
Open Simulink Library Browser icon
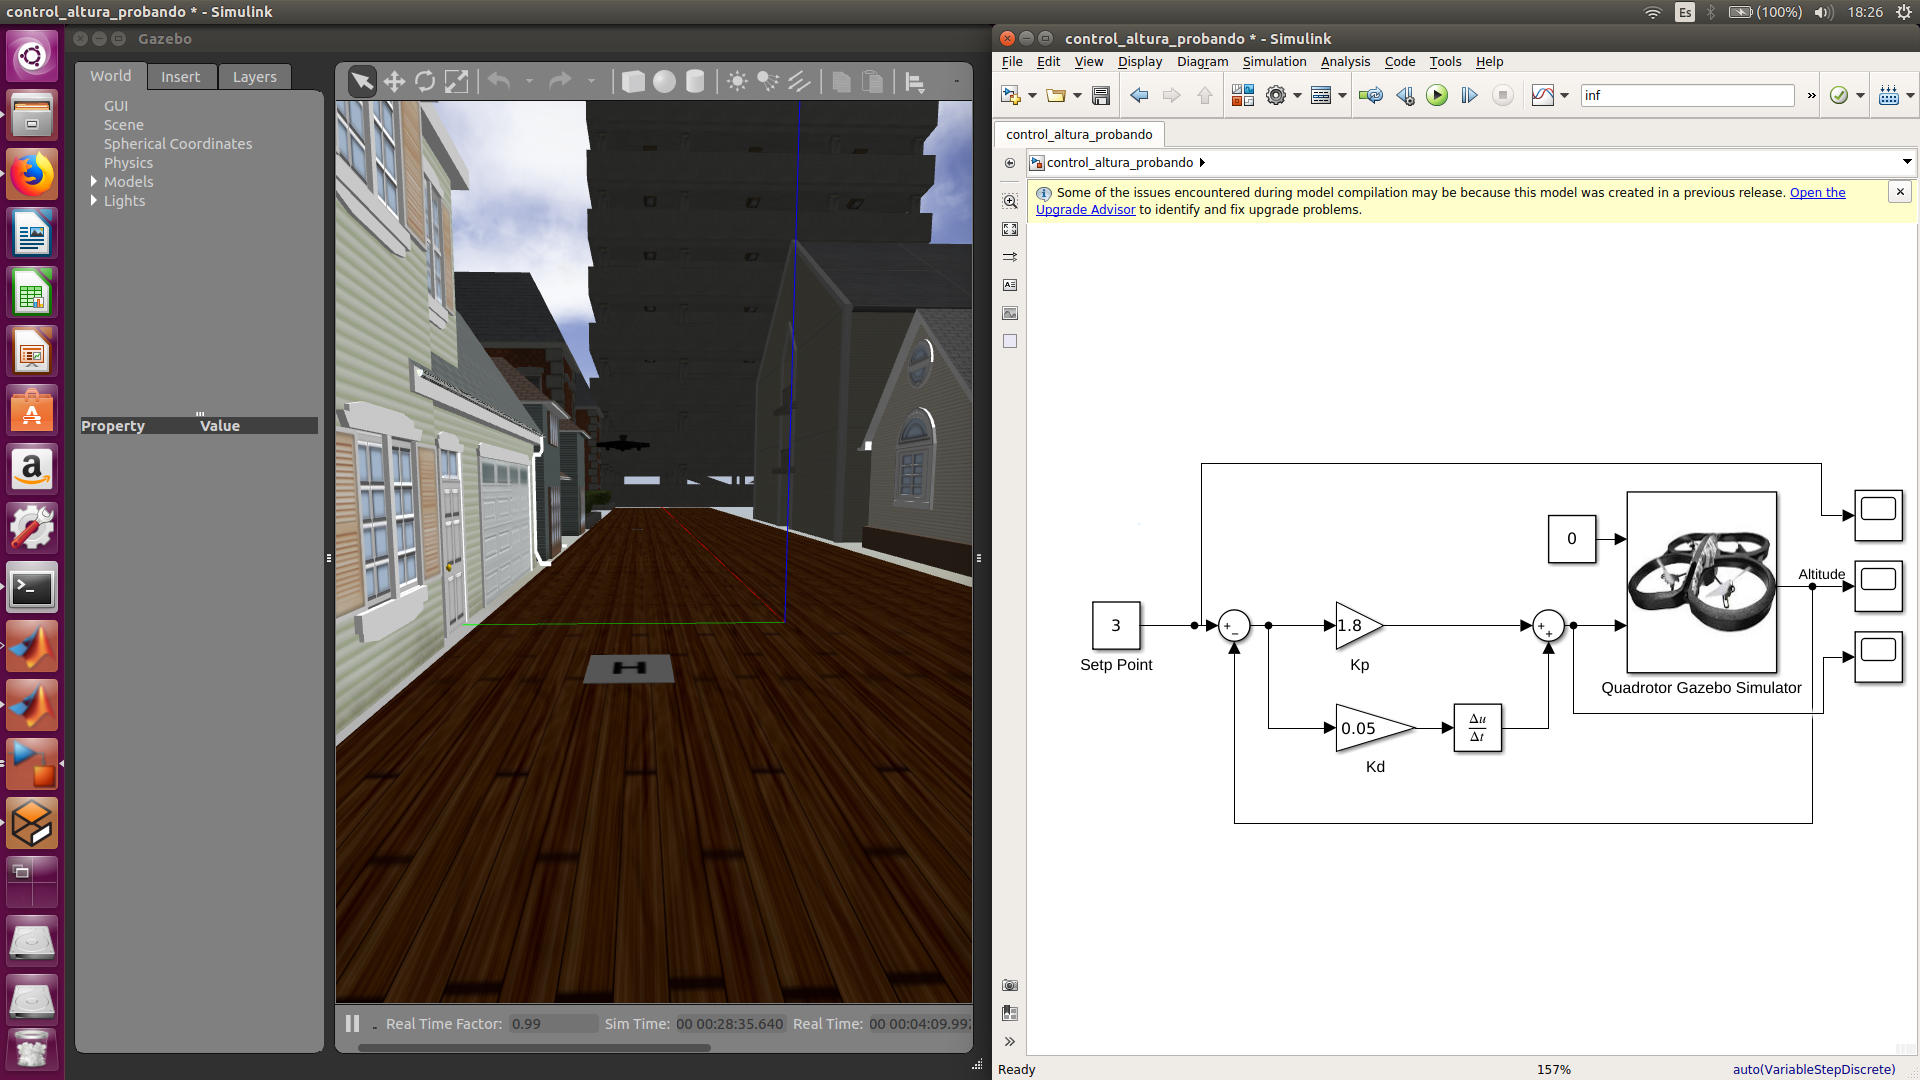pos(1242,95)
